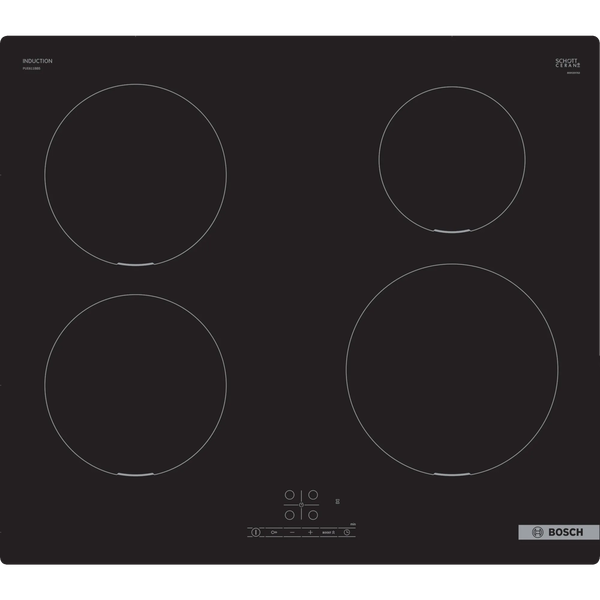Click the Bosch brand logo badge
The image size is (600, 600).
pos(557,532)
